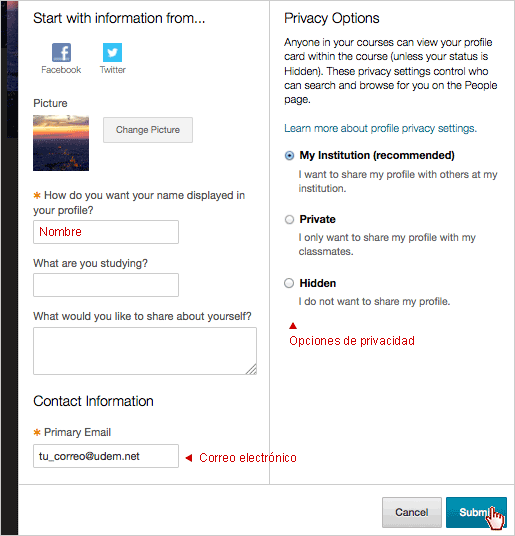Click the My Institution (recommended) label
515x536 pixels.
coord(377,156)
